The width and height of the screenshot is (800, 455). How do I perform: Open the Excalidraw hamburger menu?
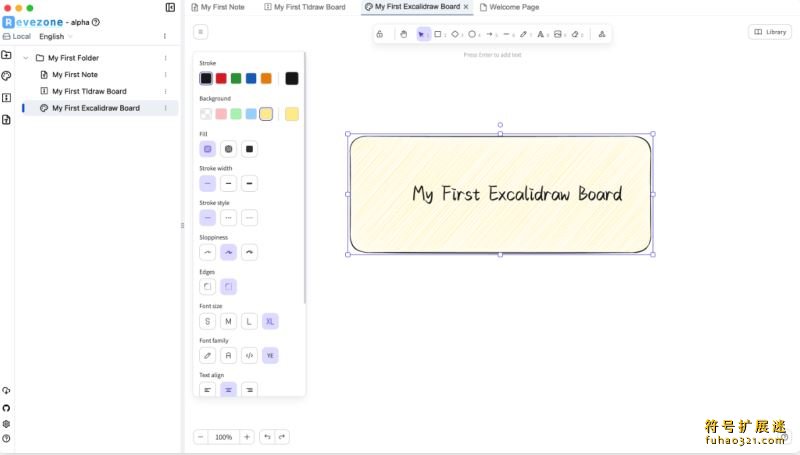tap(201, 32)
